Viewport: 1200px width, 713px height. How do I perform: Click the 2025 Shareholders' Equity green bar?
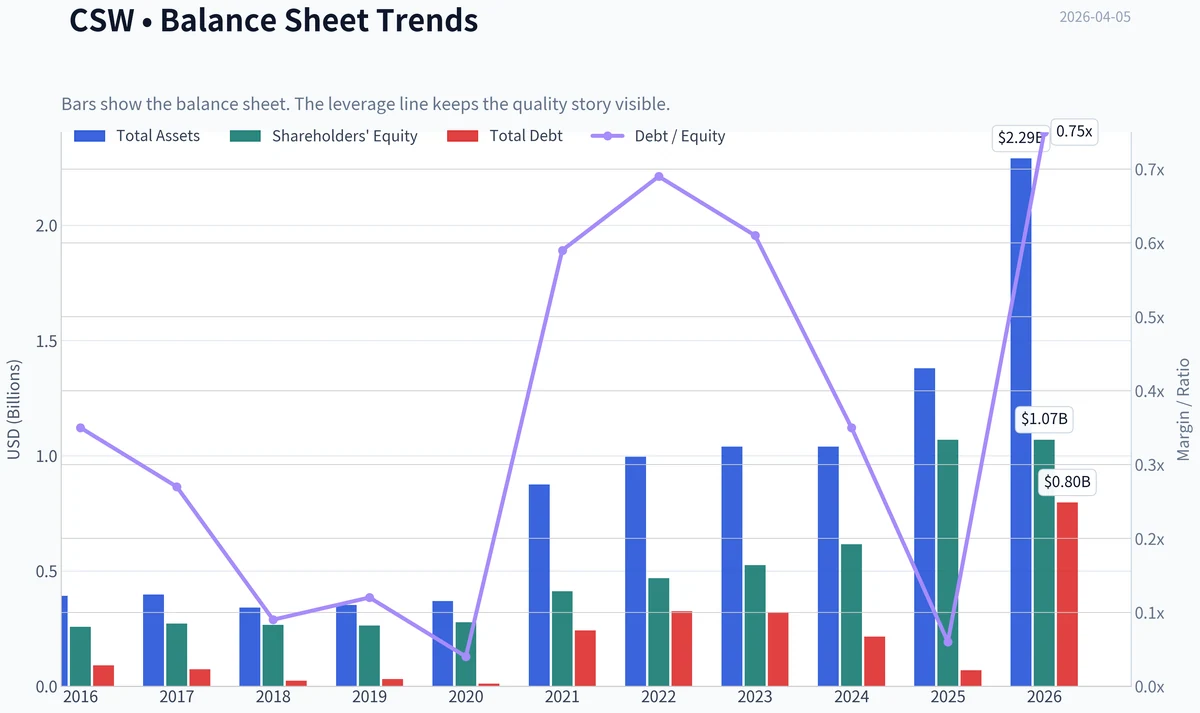tap(948, 563)
